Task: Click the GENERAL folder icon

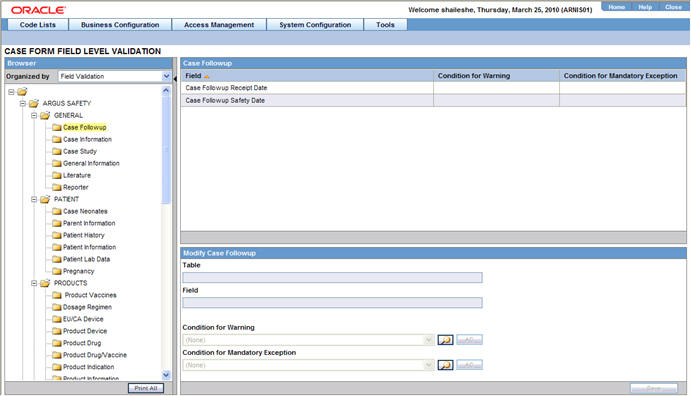Action: [x=45, y=115]
